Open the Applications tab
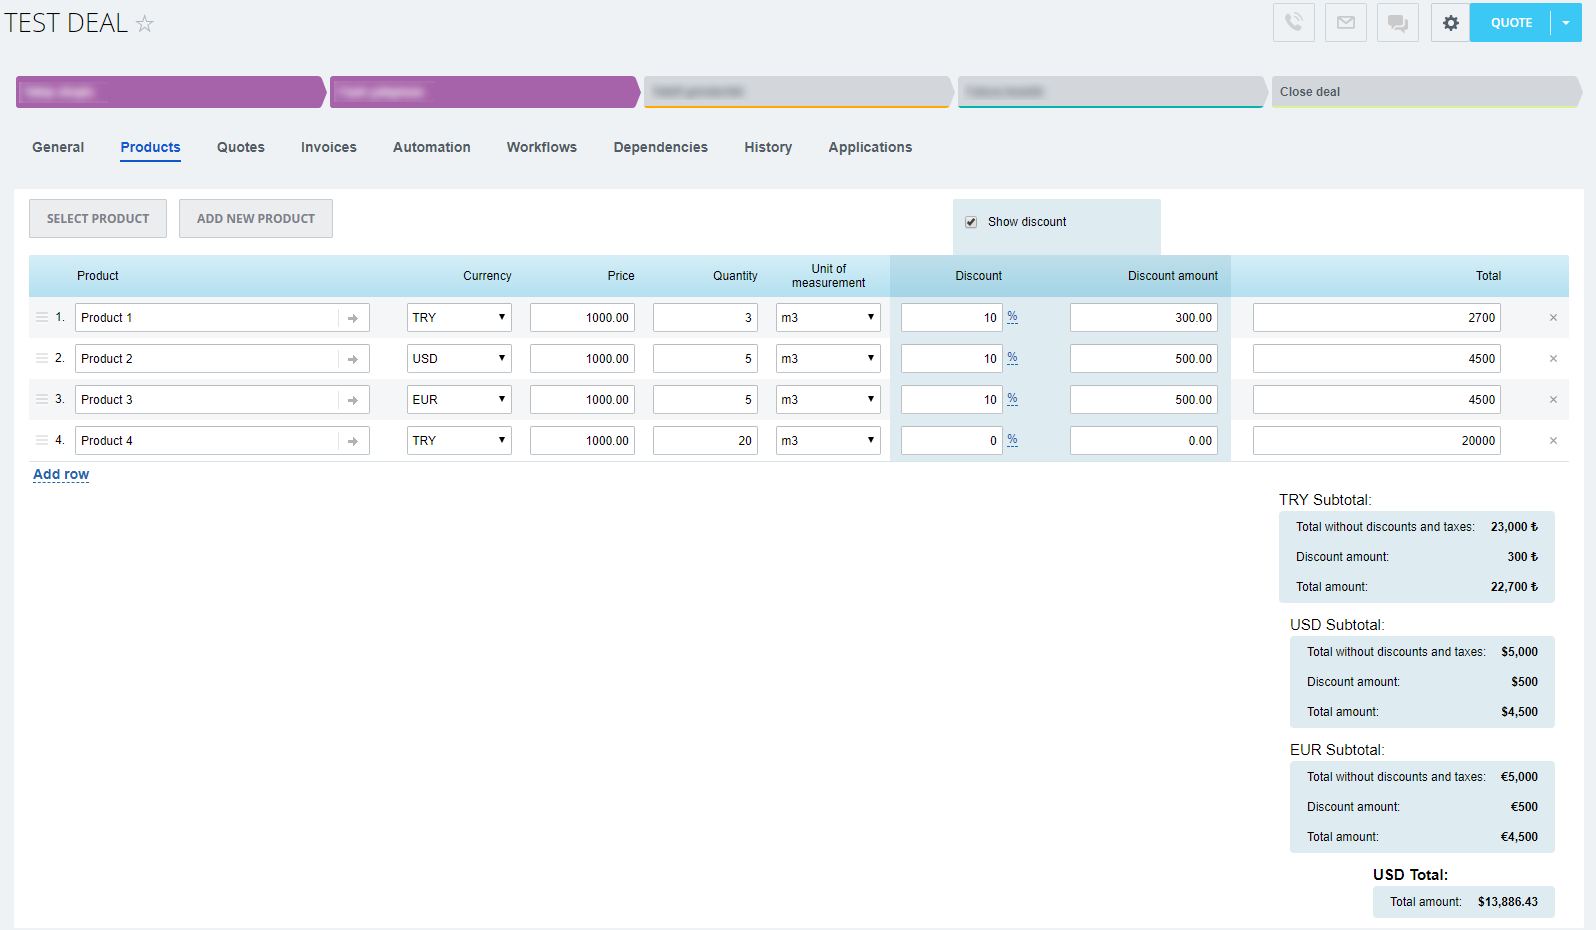 pyautogui.click(x=870, y=147)
